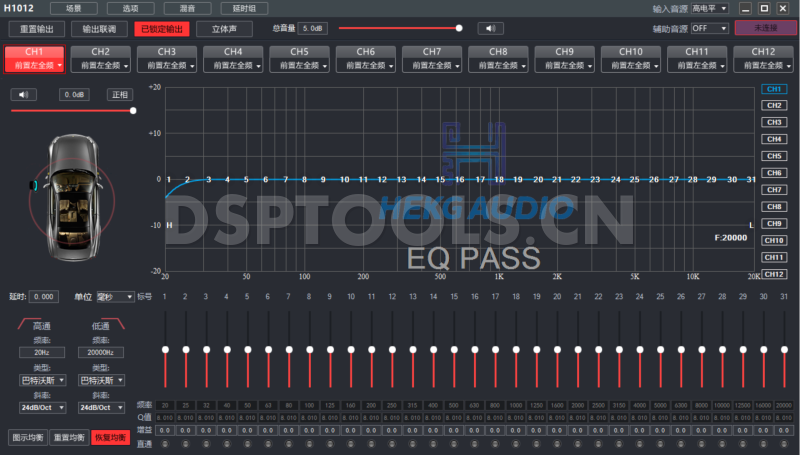
Task: Enable 直通 bypass for band 1
Action: (x=165, y=444)
